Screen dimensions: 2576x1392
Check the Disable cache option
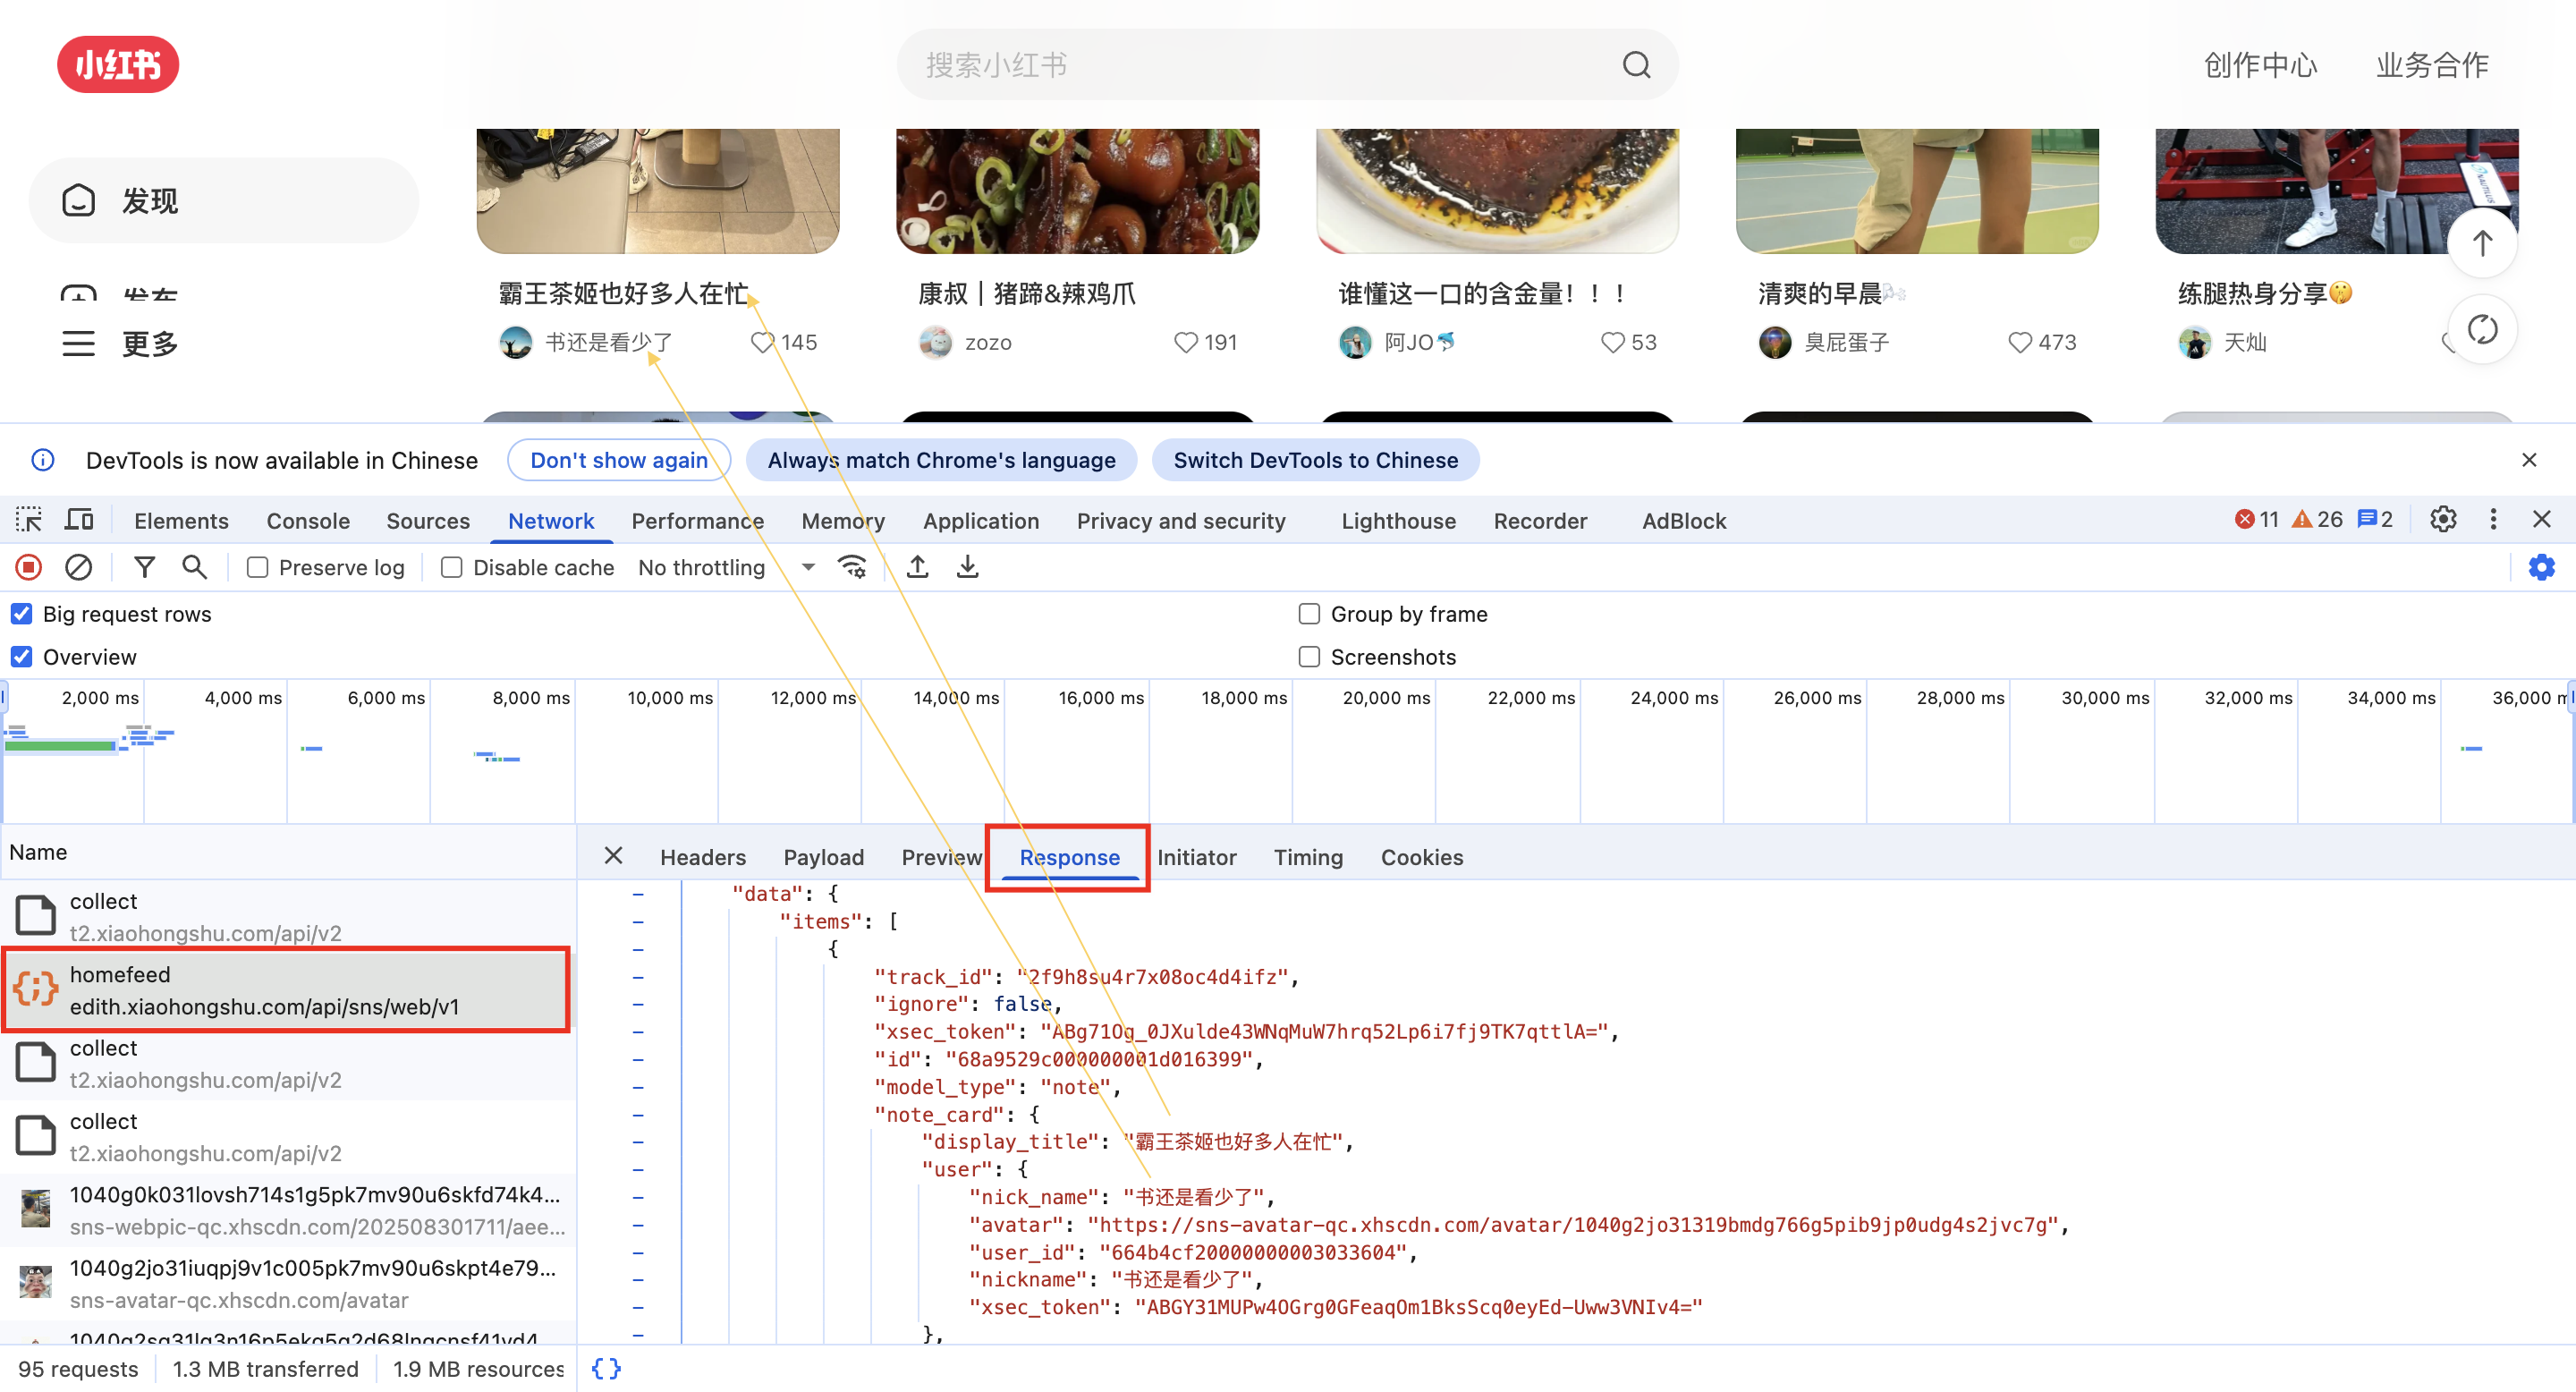coord(452,568)
